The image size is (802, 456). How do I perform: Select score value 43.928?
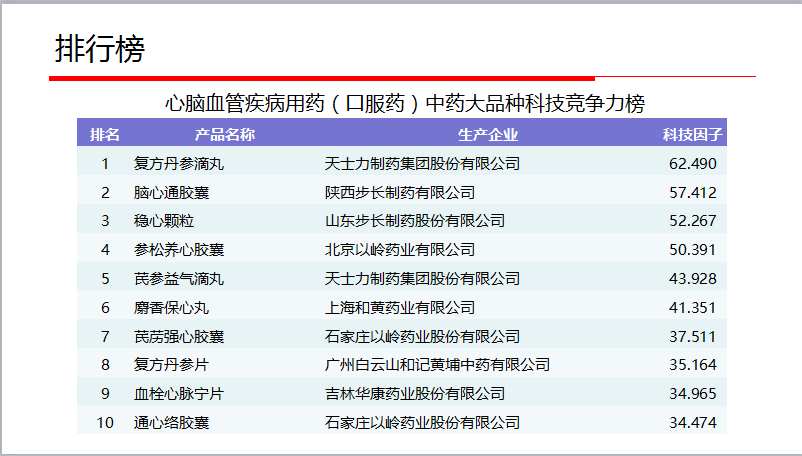[x=693, y=279]
